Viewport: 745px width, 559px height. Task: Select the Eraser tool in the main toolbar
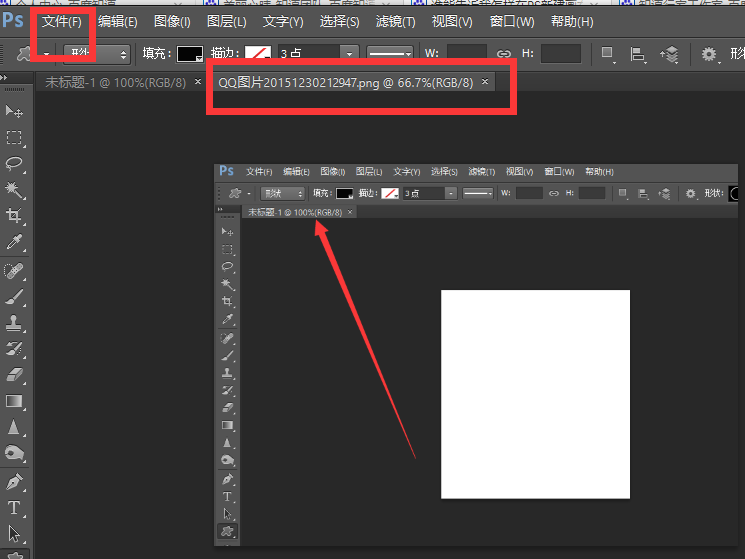click(14, 375)
